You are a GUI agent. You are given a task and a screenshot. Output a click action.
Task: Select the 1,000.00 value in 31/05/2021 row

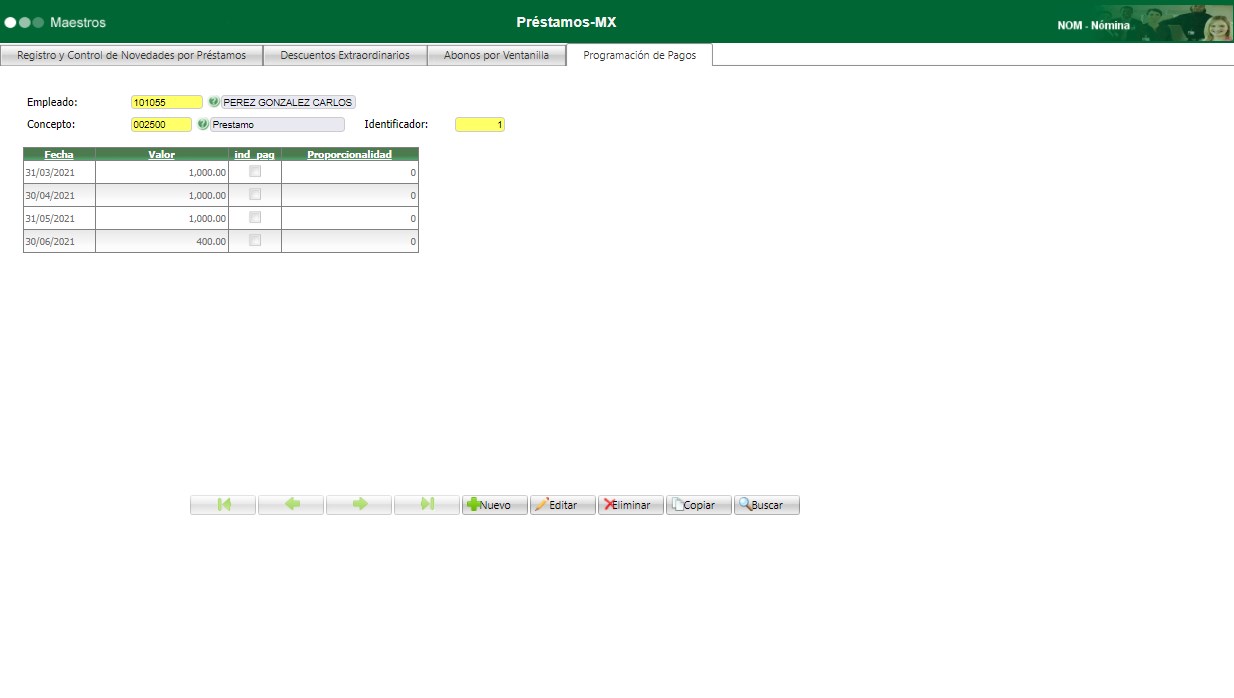point(162,218)
